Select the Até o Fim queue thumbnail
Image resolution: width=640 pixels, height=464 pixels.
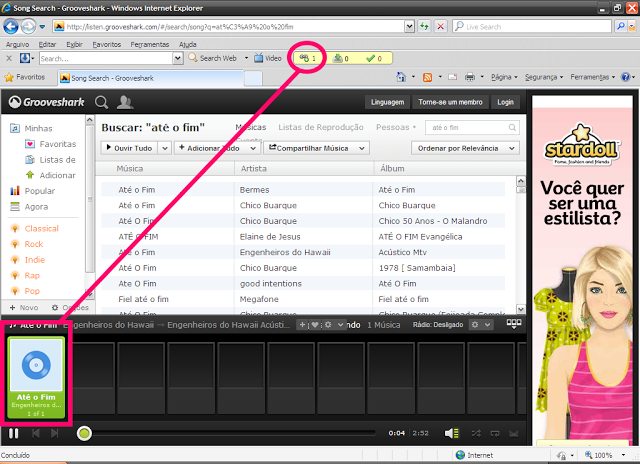tap(36, 378)
